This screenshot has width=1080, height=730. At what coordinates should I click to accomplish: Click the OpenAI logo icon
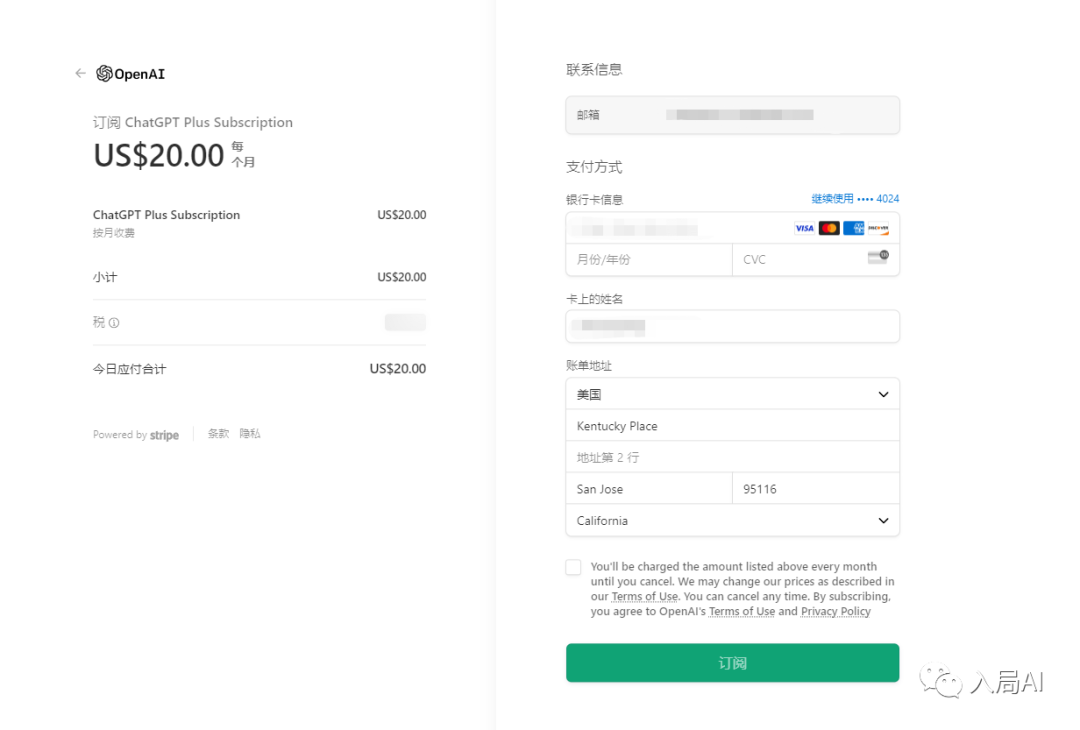(104, 73)
